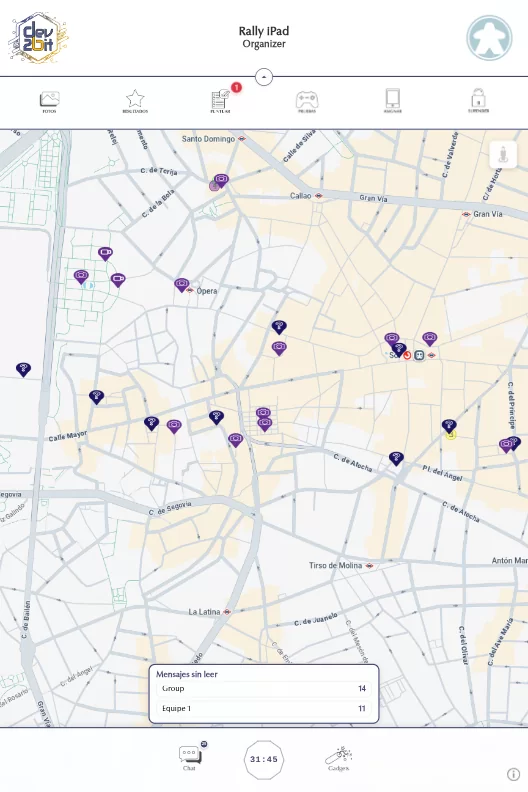Open the Gadgets wand icon
528x792 pixels.
(x=339, y=759)
